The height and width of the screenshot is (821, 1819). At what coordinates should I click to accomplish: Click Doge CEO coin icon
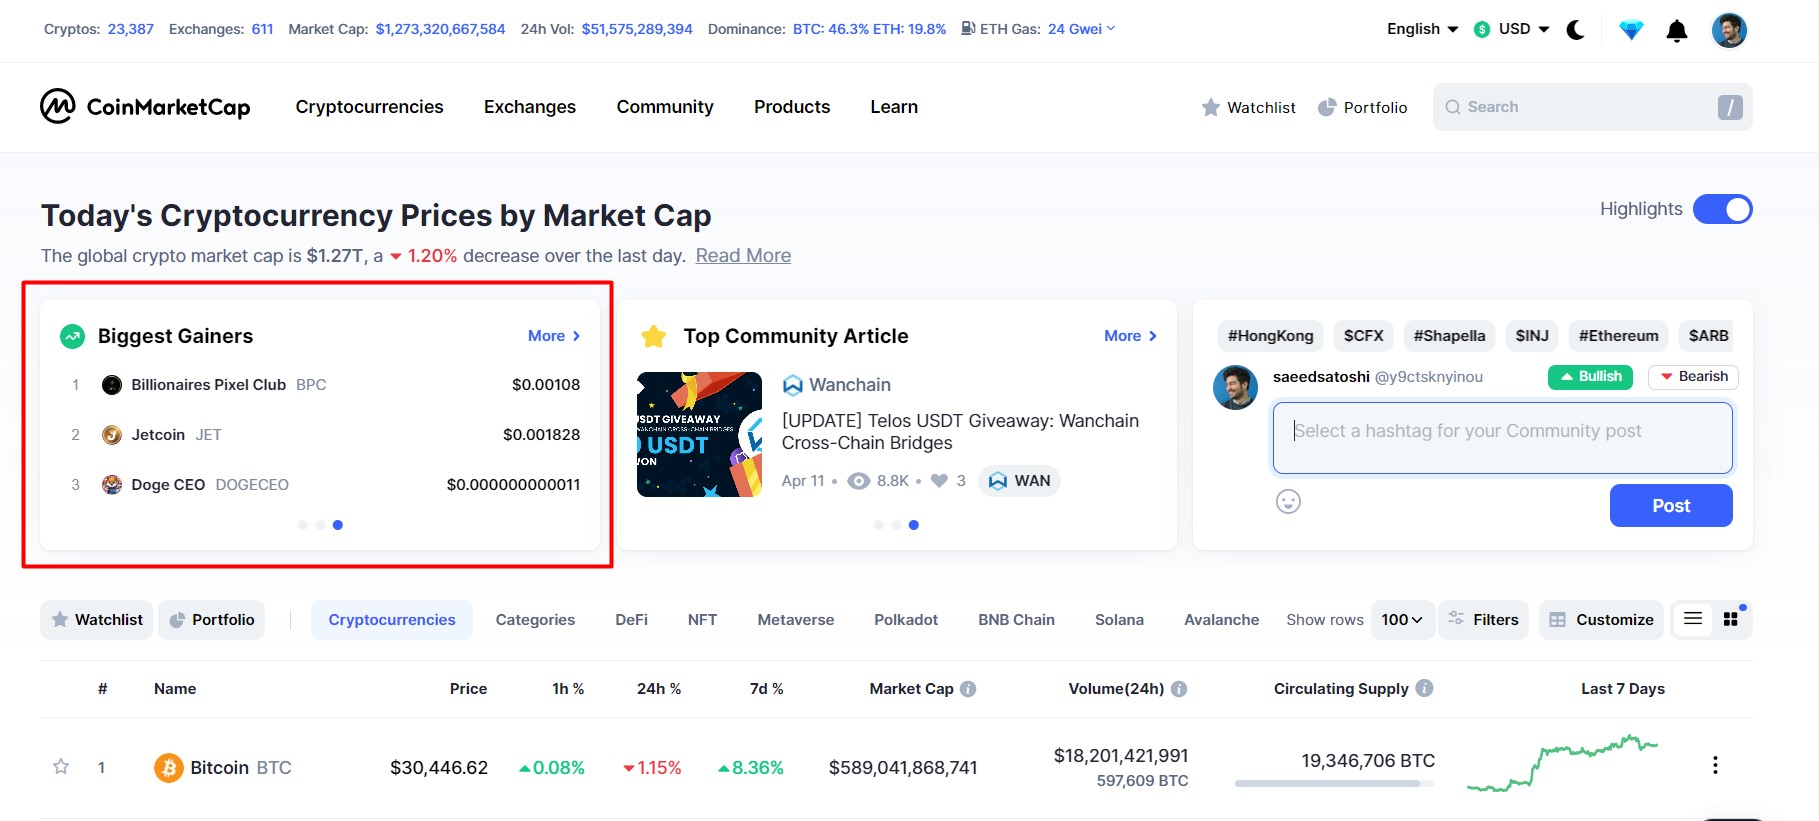point(112,485)
